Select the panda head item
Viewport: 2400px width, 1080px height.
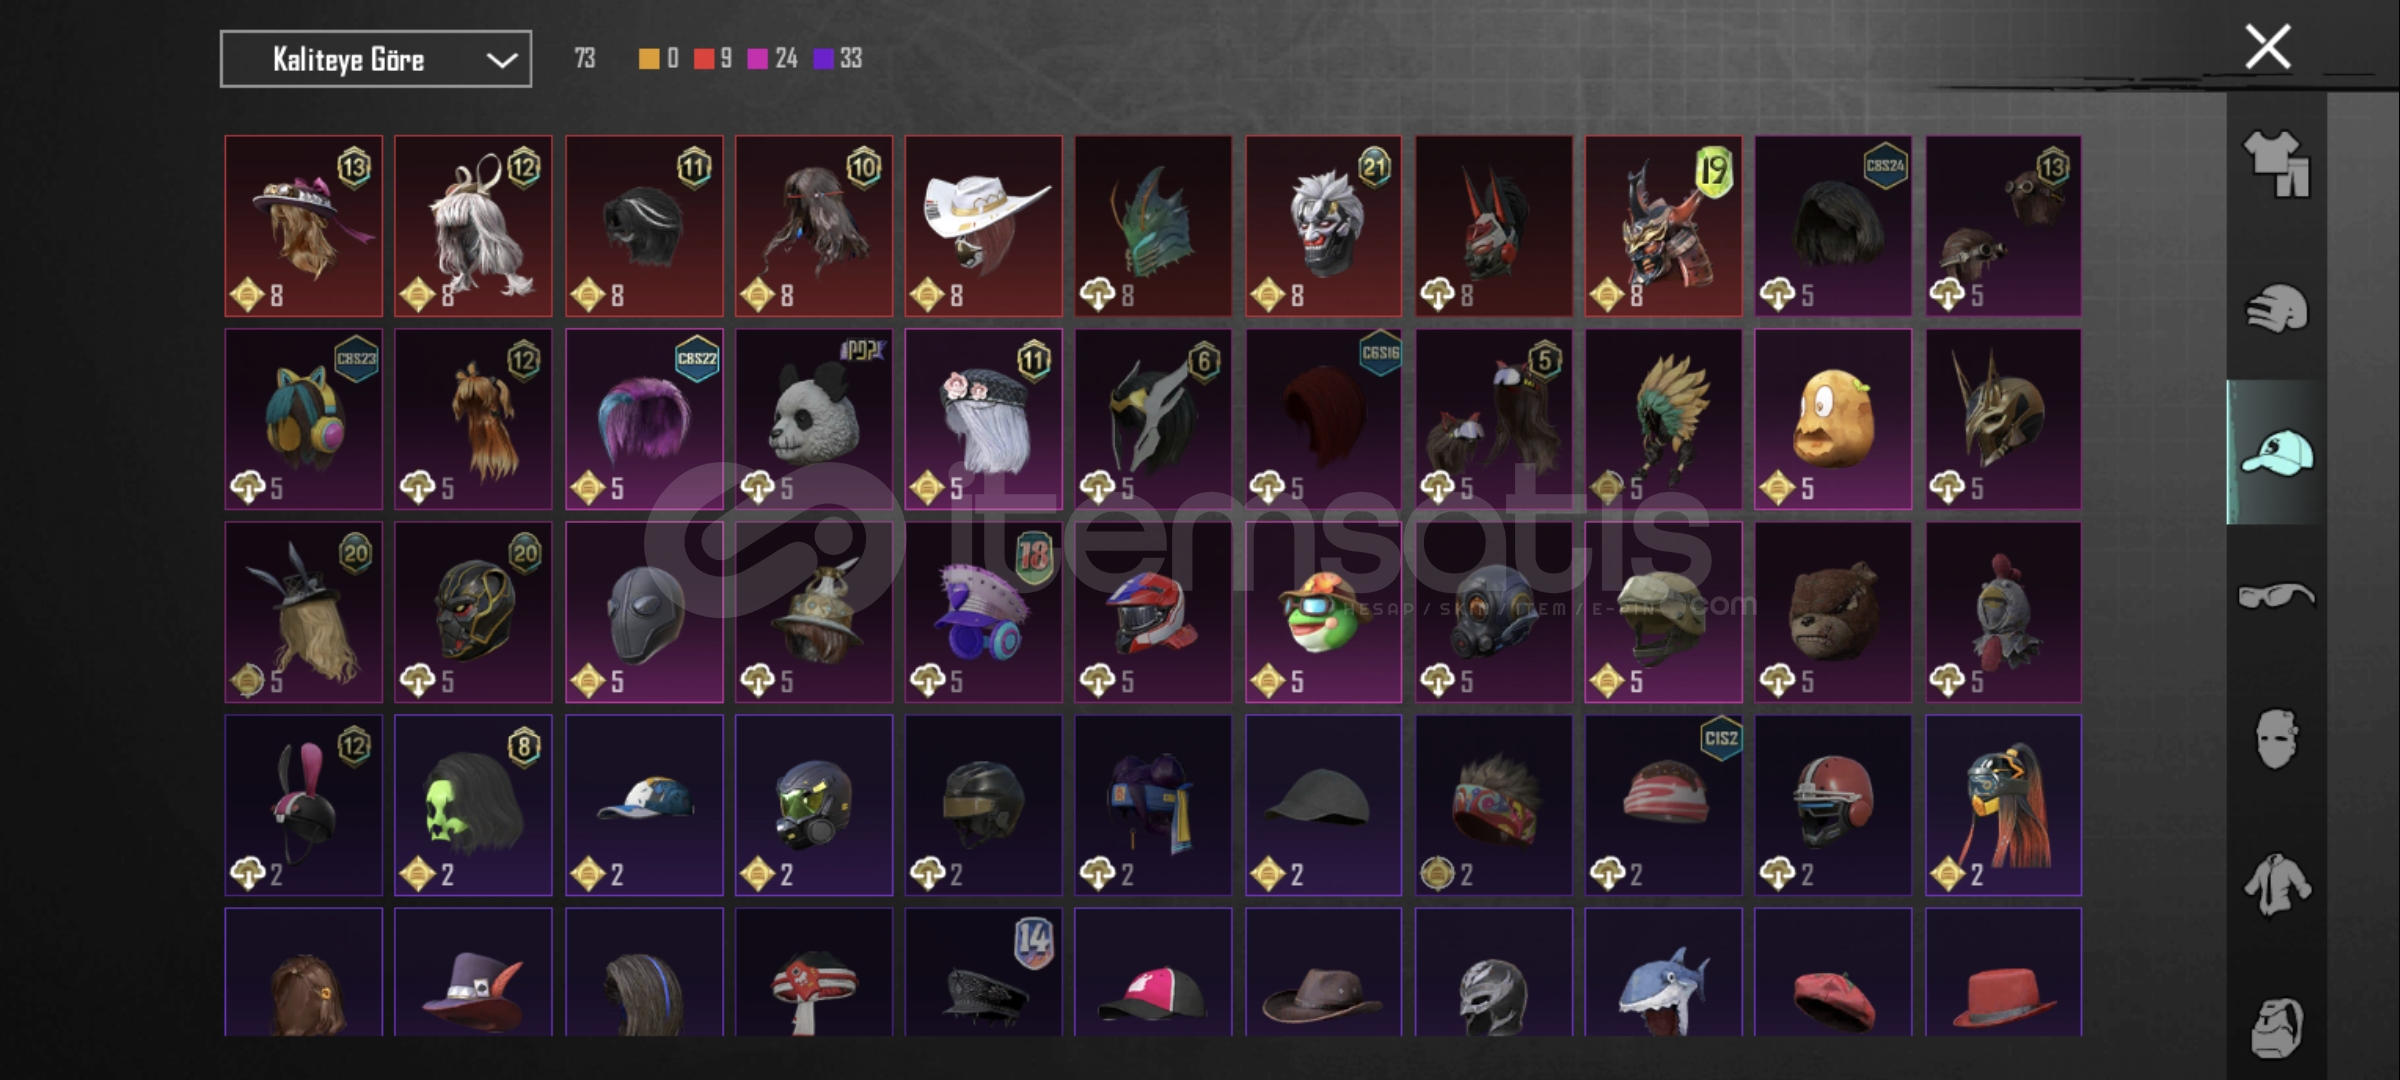click(814, 419)
